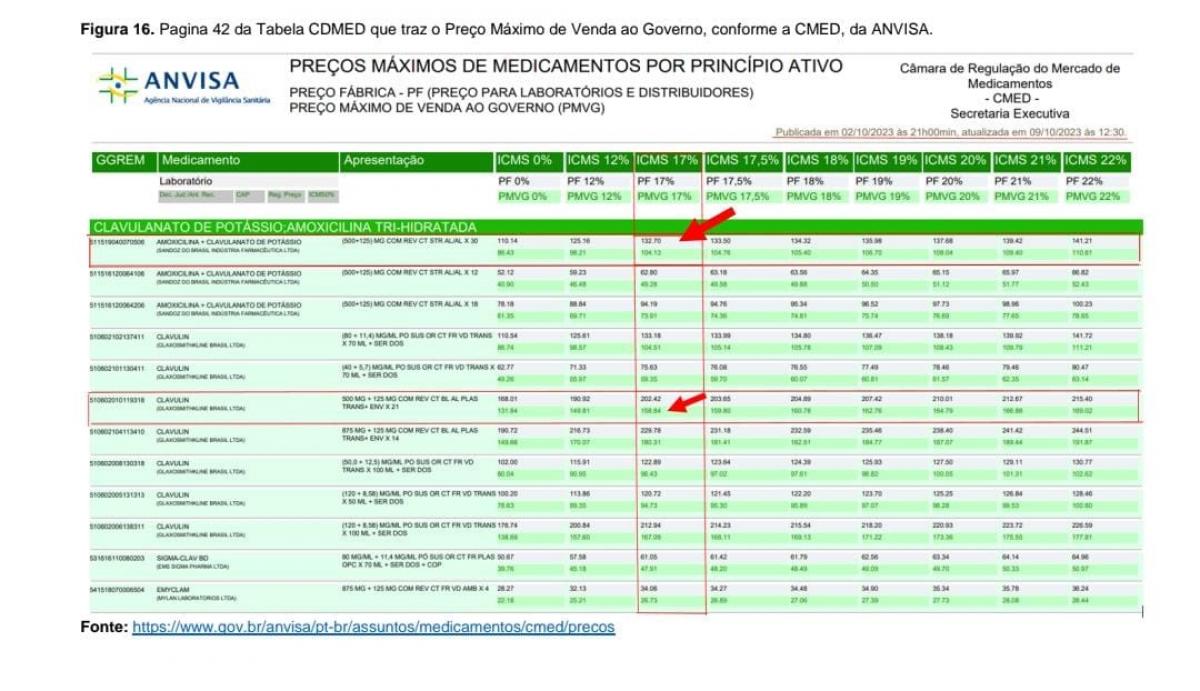This screenshot has height=691, width=1200.
Task: Select the ICMS 17% column header
Action: 665,160
